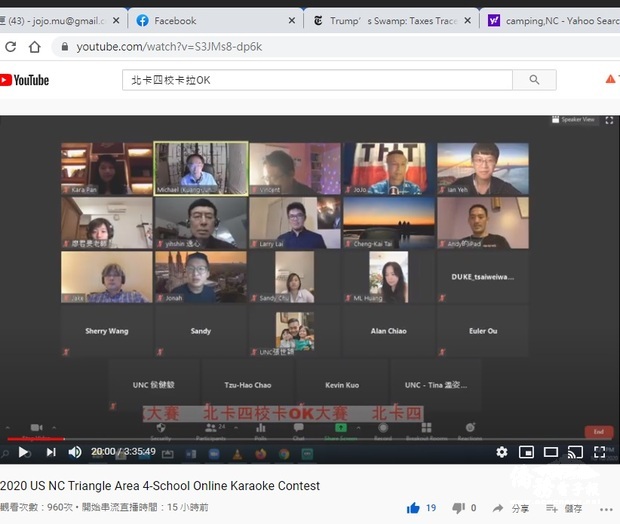Switch to Trump's Swamp NYT tab
Screen dimensions: 620x524
[x=391, y=21]
